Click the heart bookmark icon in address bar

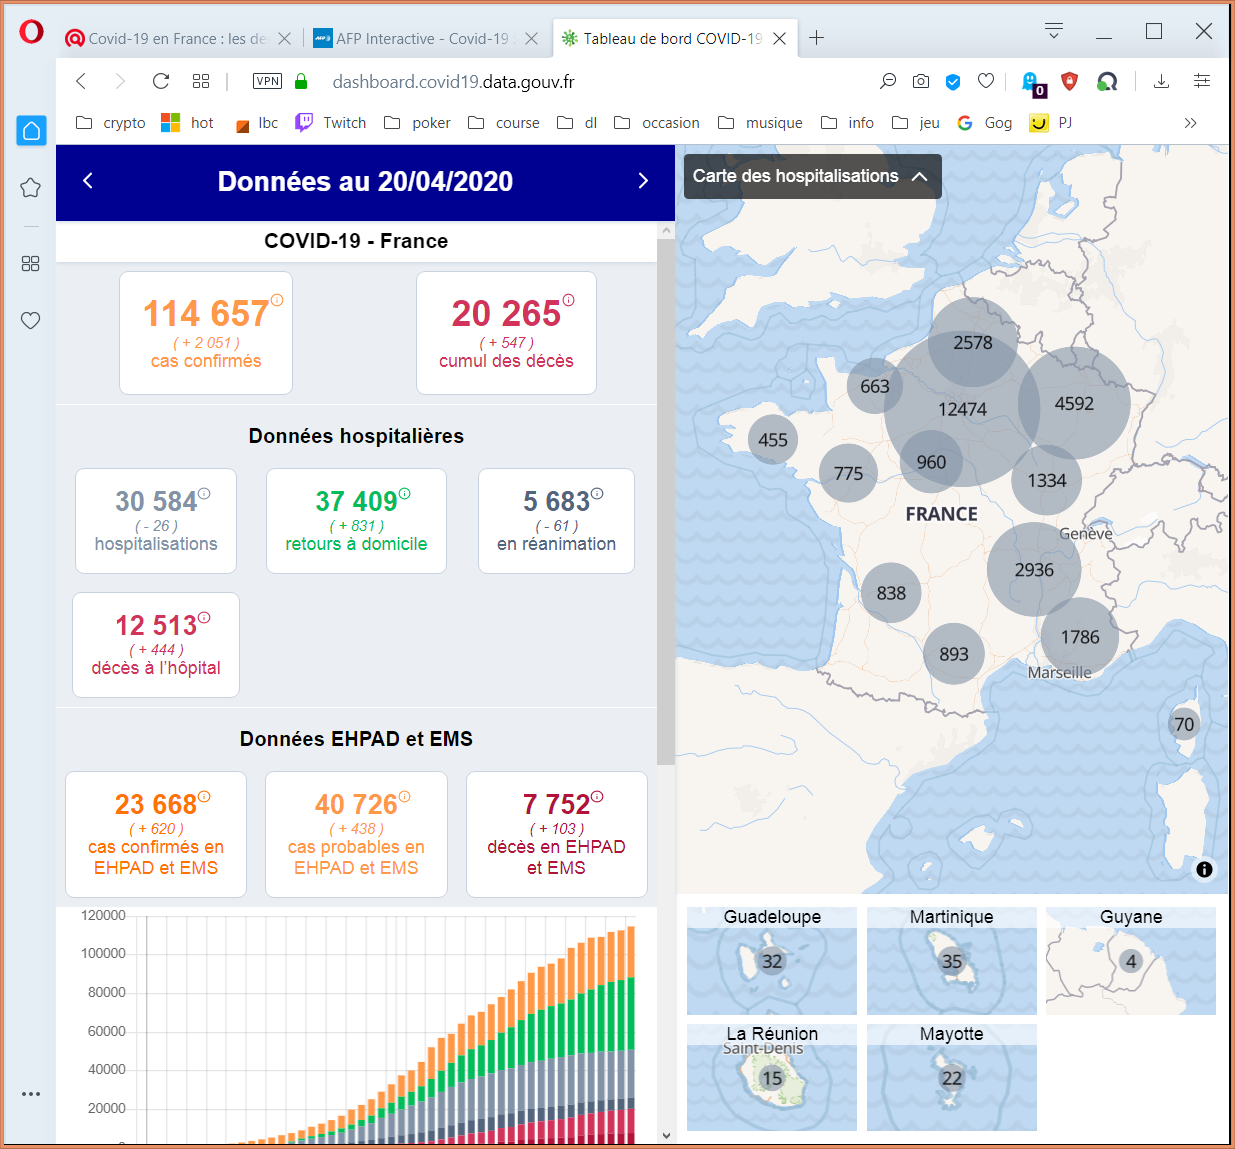[x=986, y=81]
